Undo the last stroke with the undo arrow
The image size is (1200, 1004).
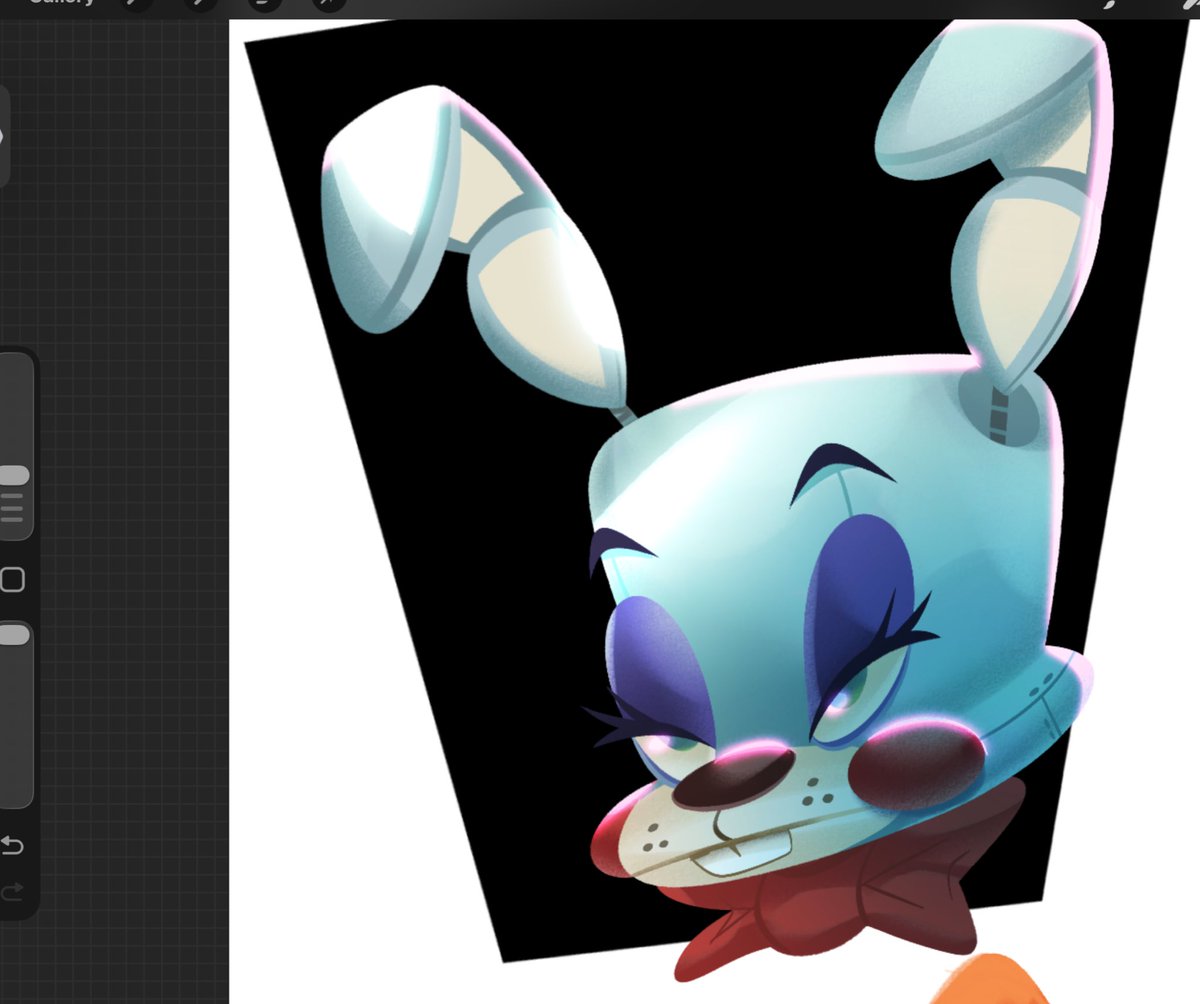click(11, 846)
